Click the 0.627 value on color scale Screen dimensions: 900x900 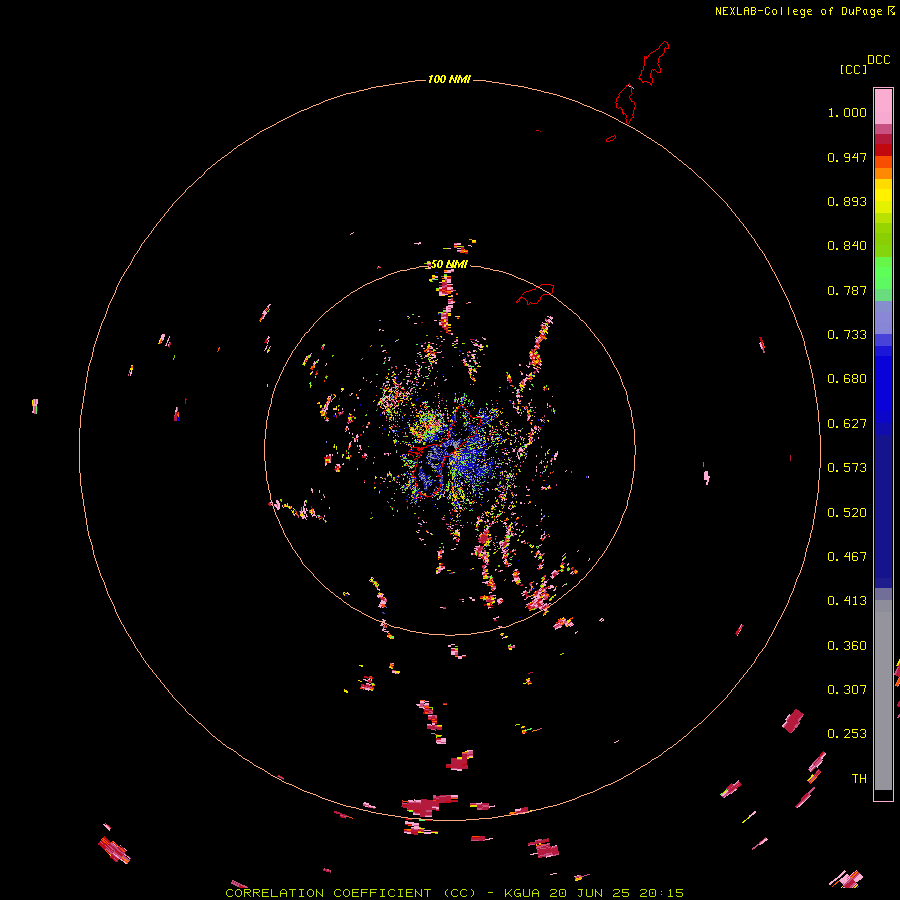click(847, 424)
